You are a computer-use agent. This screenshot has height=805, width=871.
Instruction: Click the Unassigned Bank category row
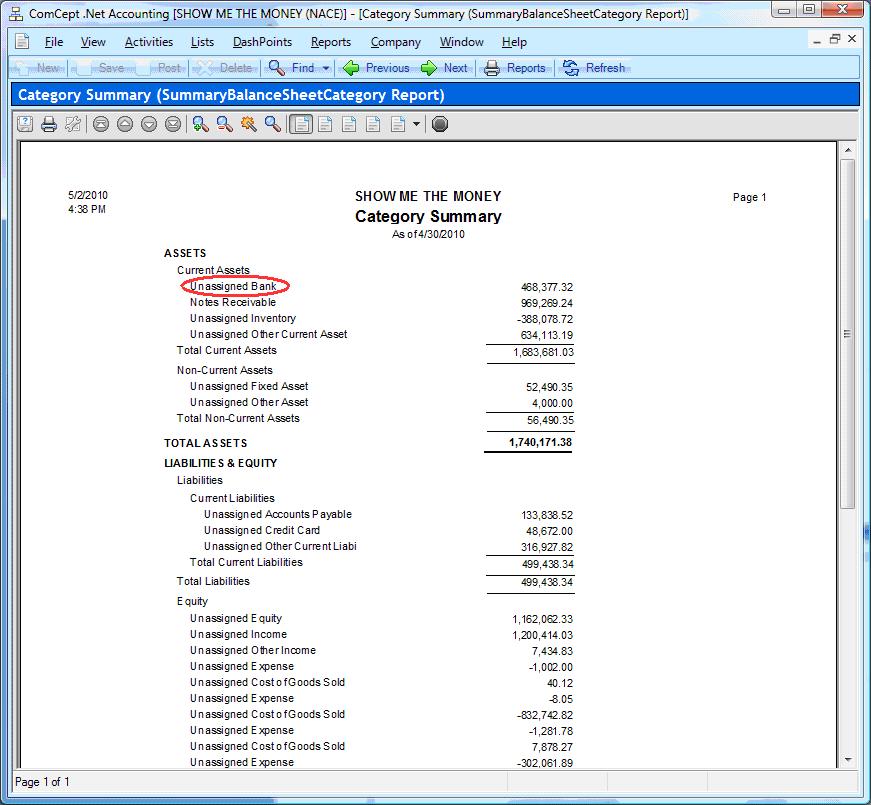click(234, 287)
